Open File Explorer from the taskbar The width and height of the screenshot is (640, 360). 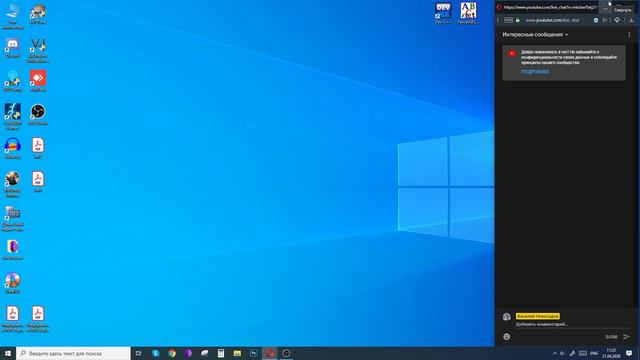pyautogui.click(x=237, y=353)
